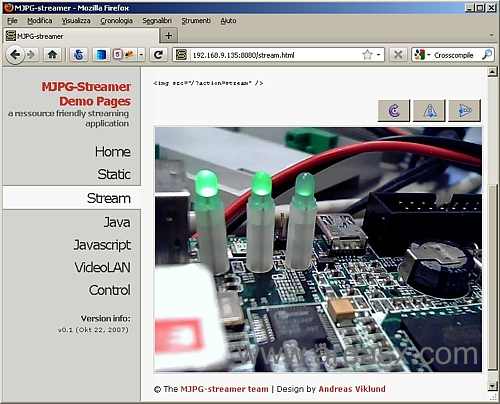Viewport: 500px width, 404px height.
Task: Open the Cronologia menu
Action: coord(116,21)
